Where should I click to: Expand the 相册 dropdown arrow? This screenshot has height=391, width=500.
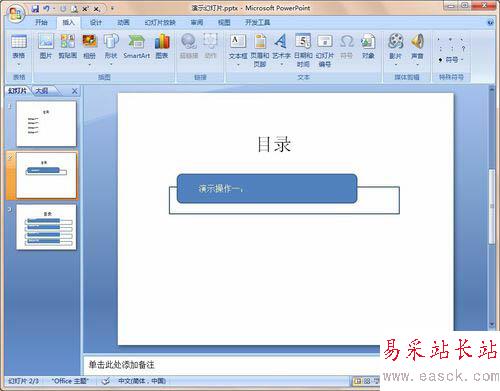[x=89, y=65]
